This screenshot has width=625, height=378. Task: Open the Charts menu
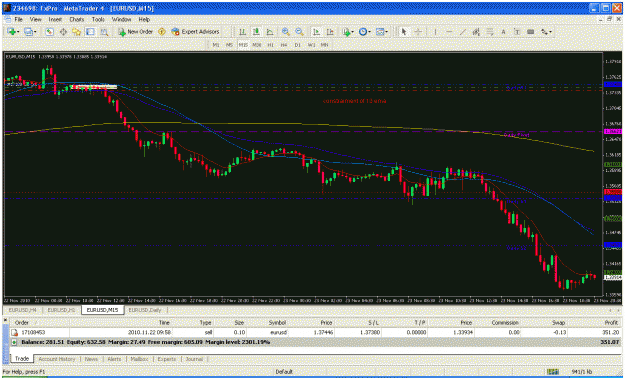pos(77,19)
